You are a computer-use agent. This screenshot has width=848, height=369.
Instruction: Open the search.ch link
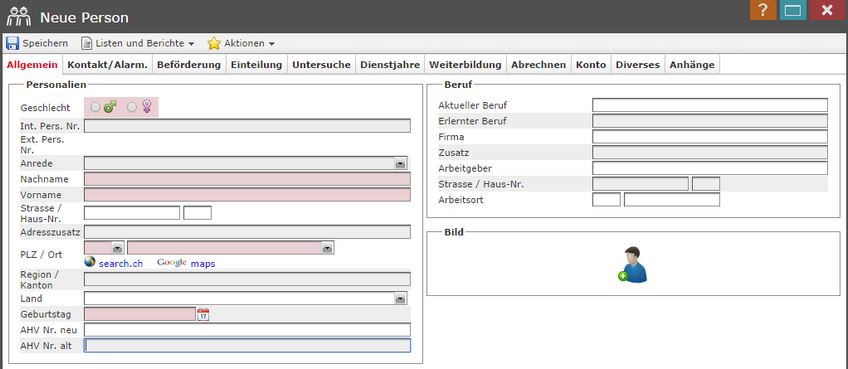tap(121, 263)
